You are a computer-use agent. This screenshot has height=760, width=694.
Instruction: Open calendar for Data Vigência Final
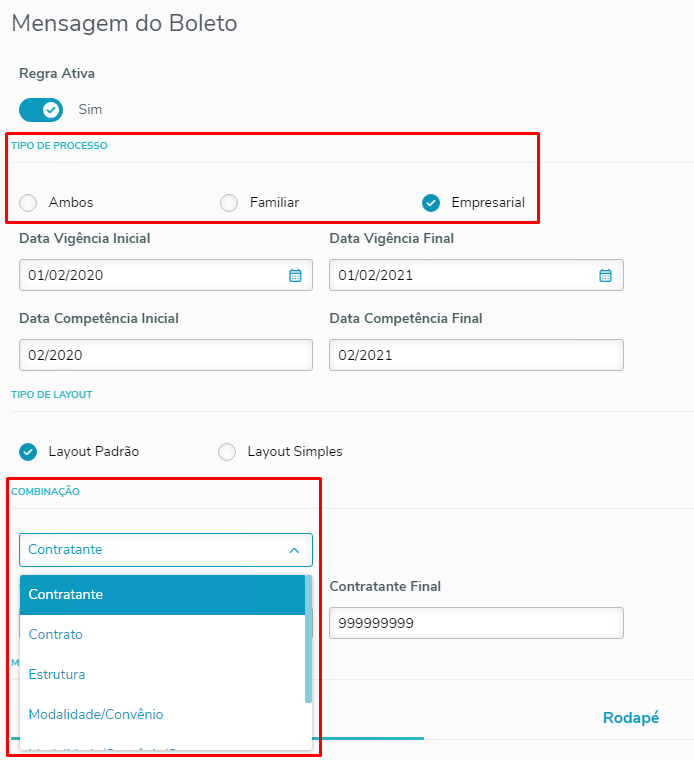click(605, 275)
